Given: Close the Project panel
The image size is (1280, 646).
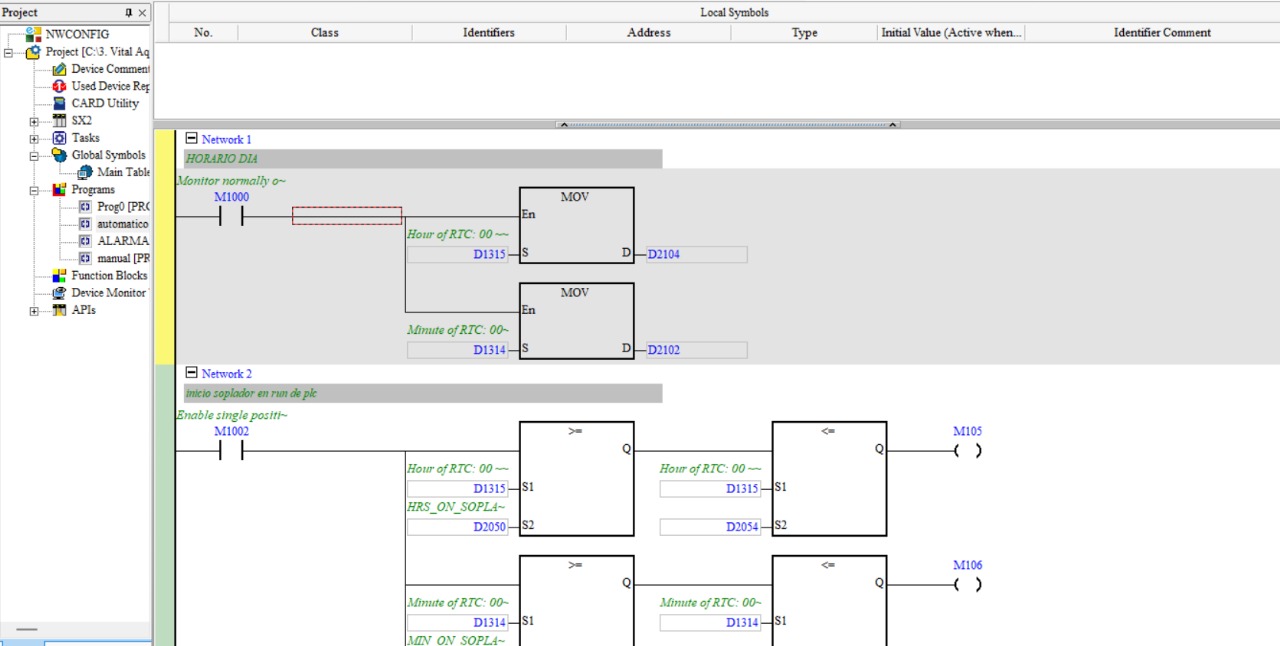Looking at the screenshot, I should 143,12.
